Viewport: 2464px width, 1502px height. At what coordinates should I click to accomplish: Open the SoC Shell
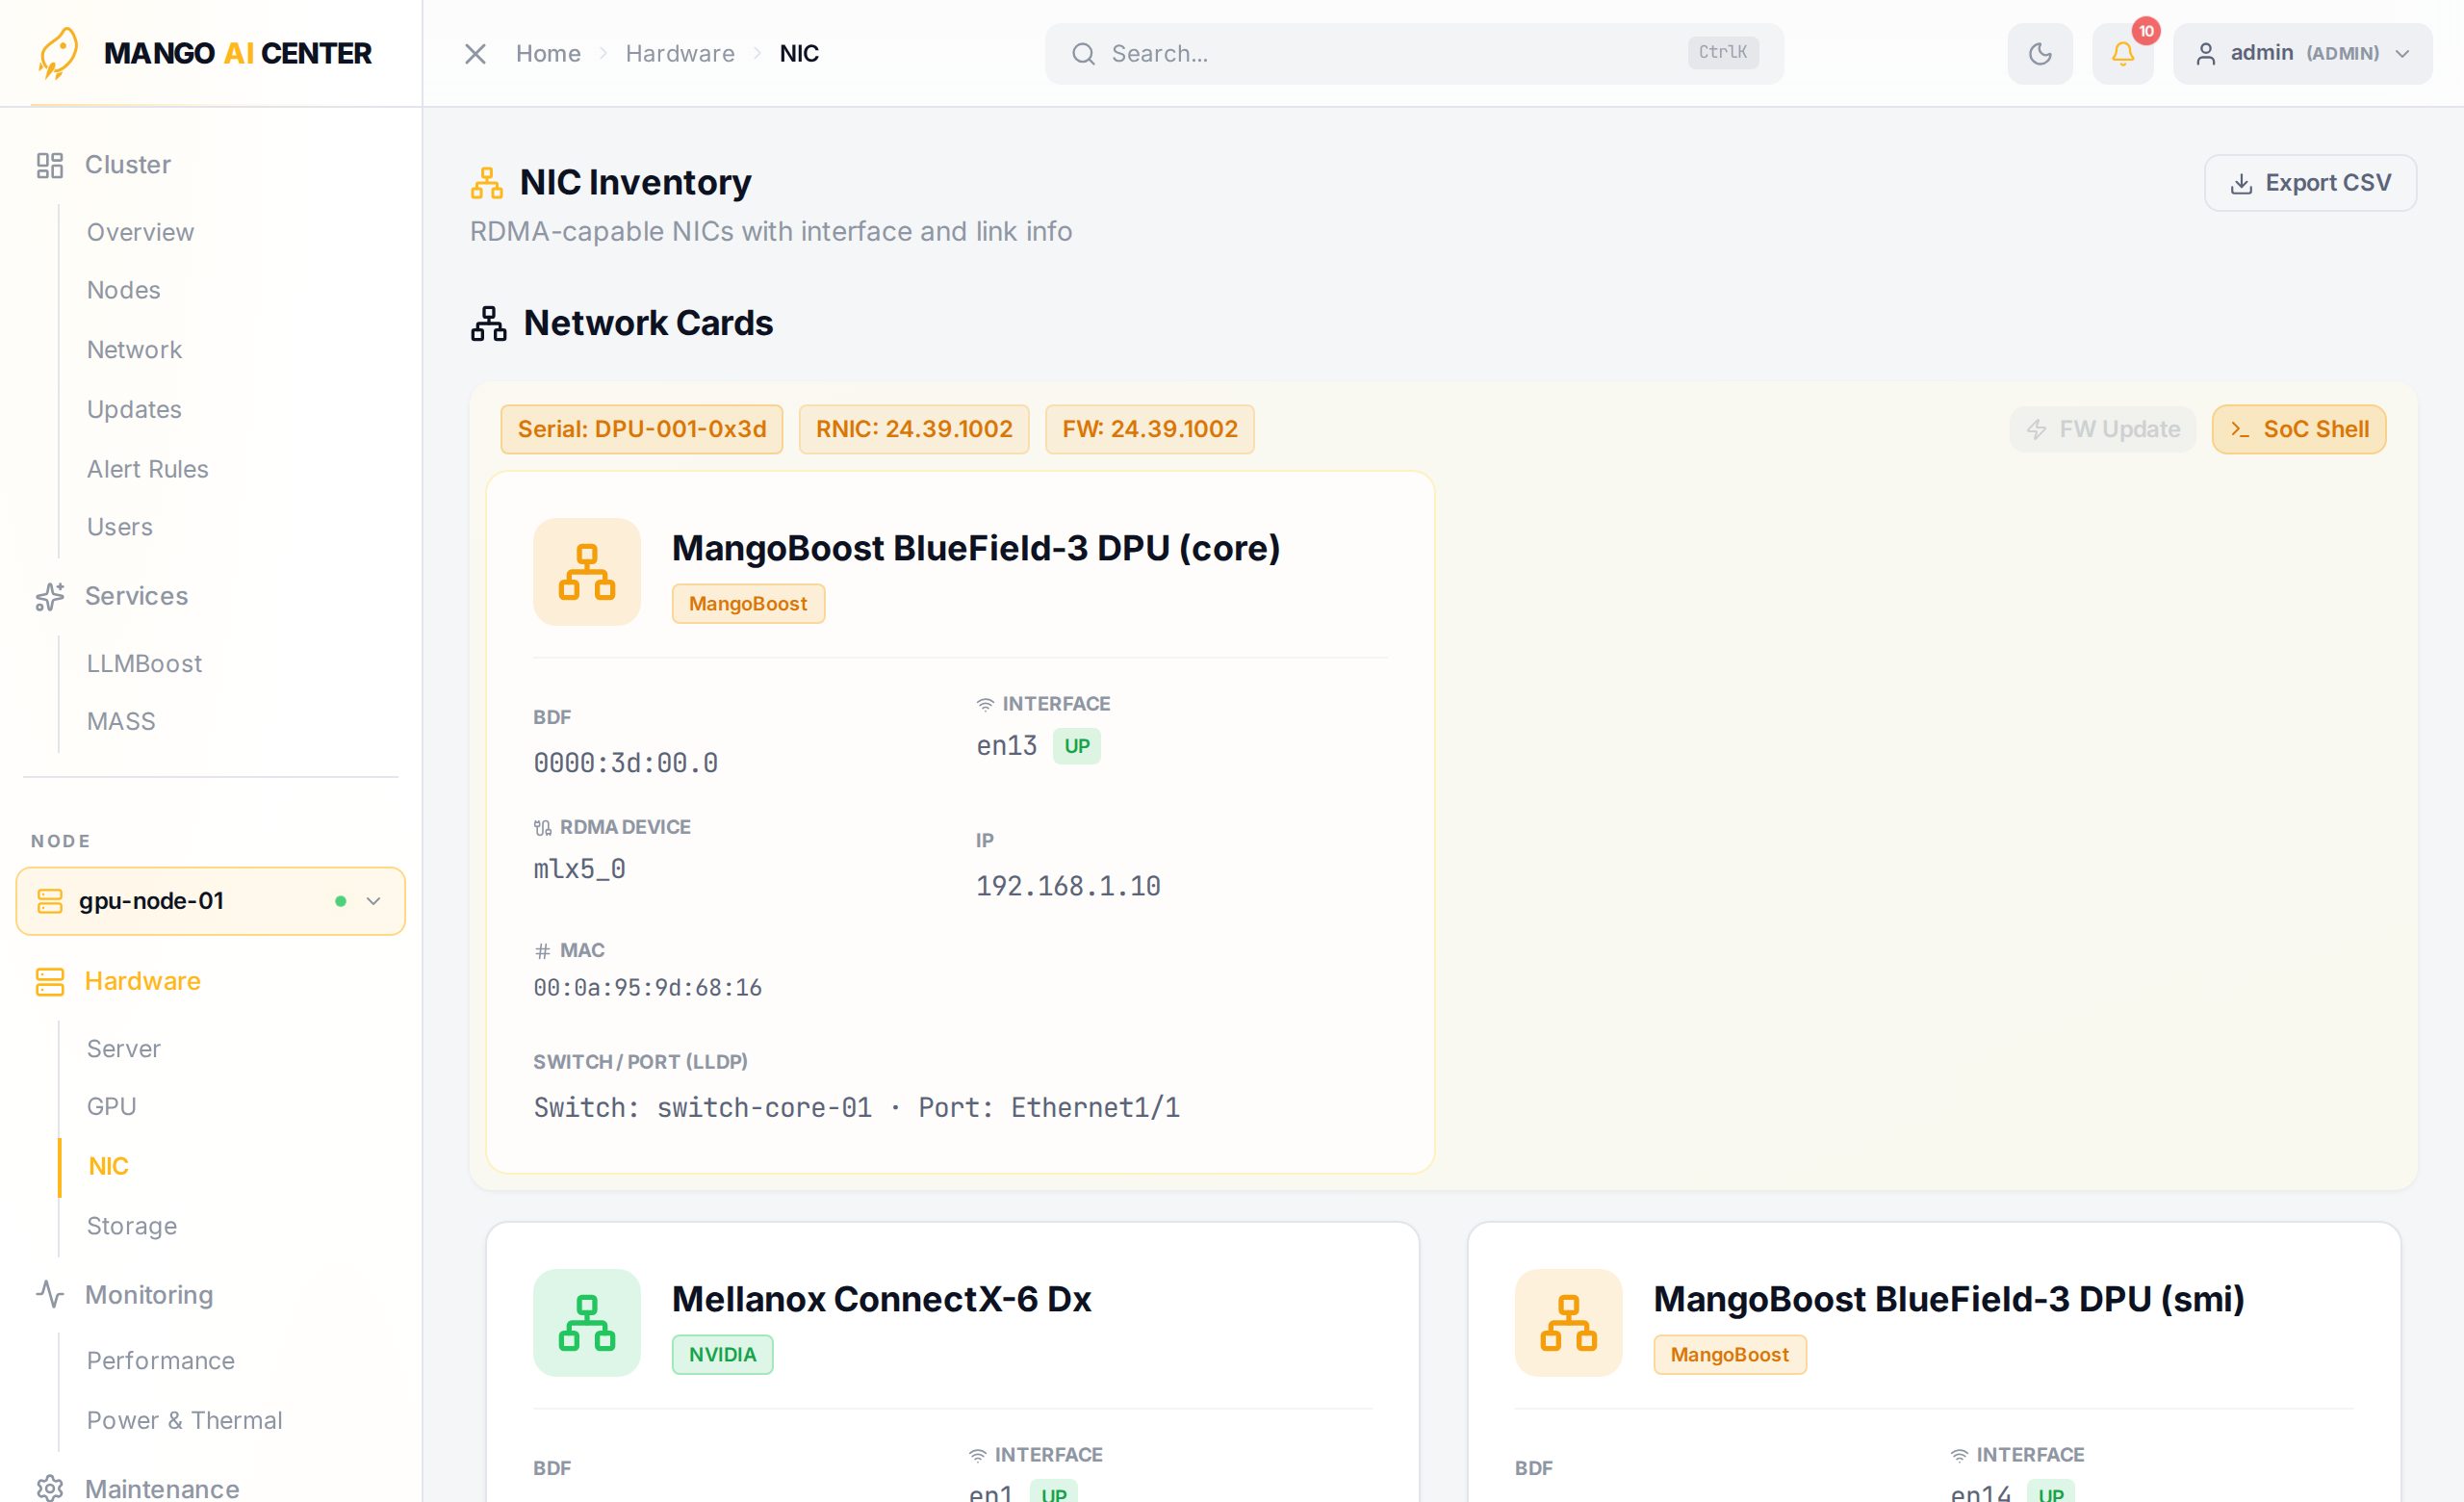coord(2299,429)
